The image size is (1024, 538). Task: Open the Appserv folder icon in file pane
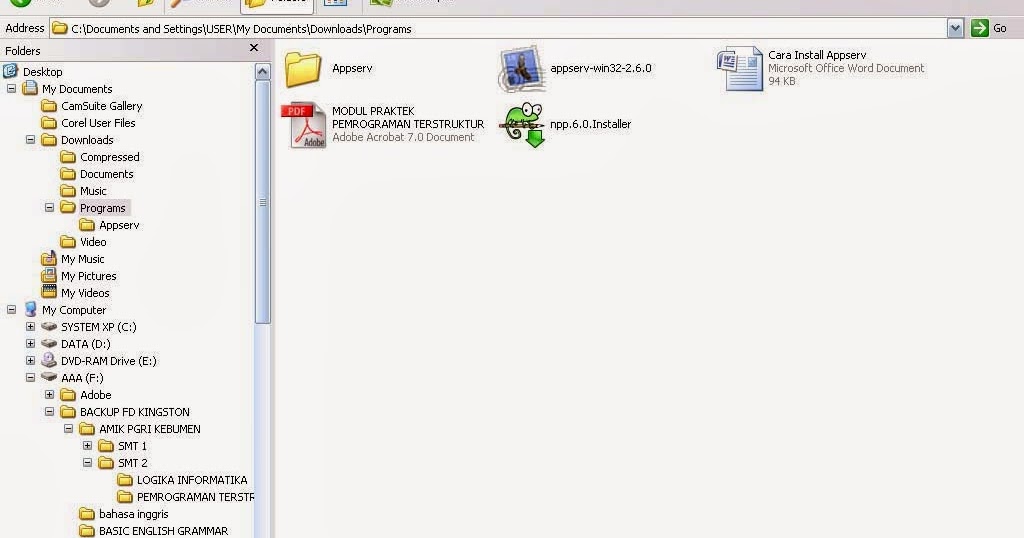point(303,69)
